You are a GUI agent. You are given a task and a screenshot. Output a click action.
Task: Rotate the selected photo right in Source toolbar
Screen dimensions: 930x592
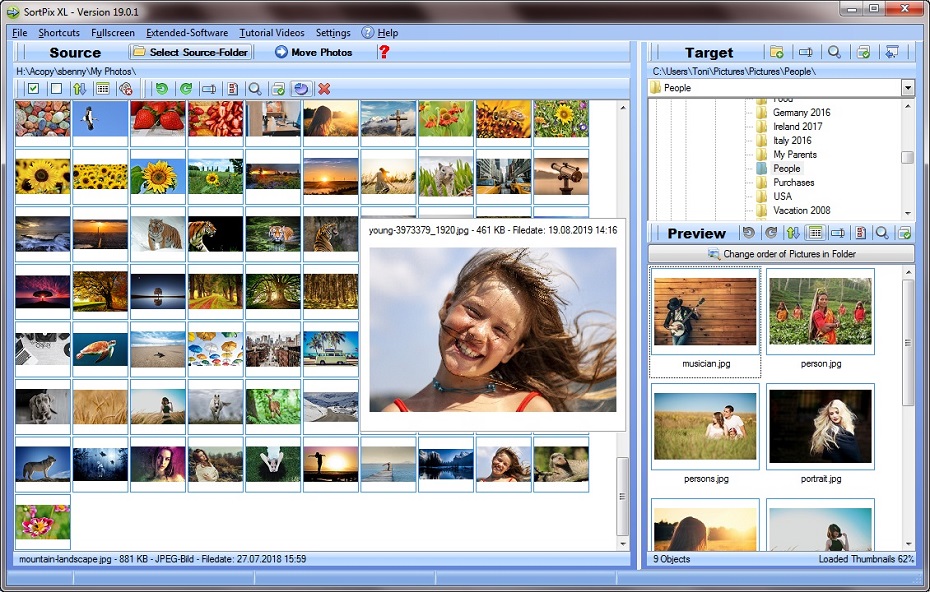[186, 89]
